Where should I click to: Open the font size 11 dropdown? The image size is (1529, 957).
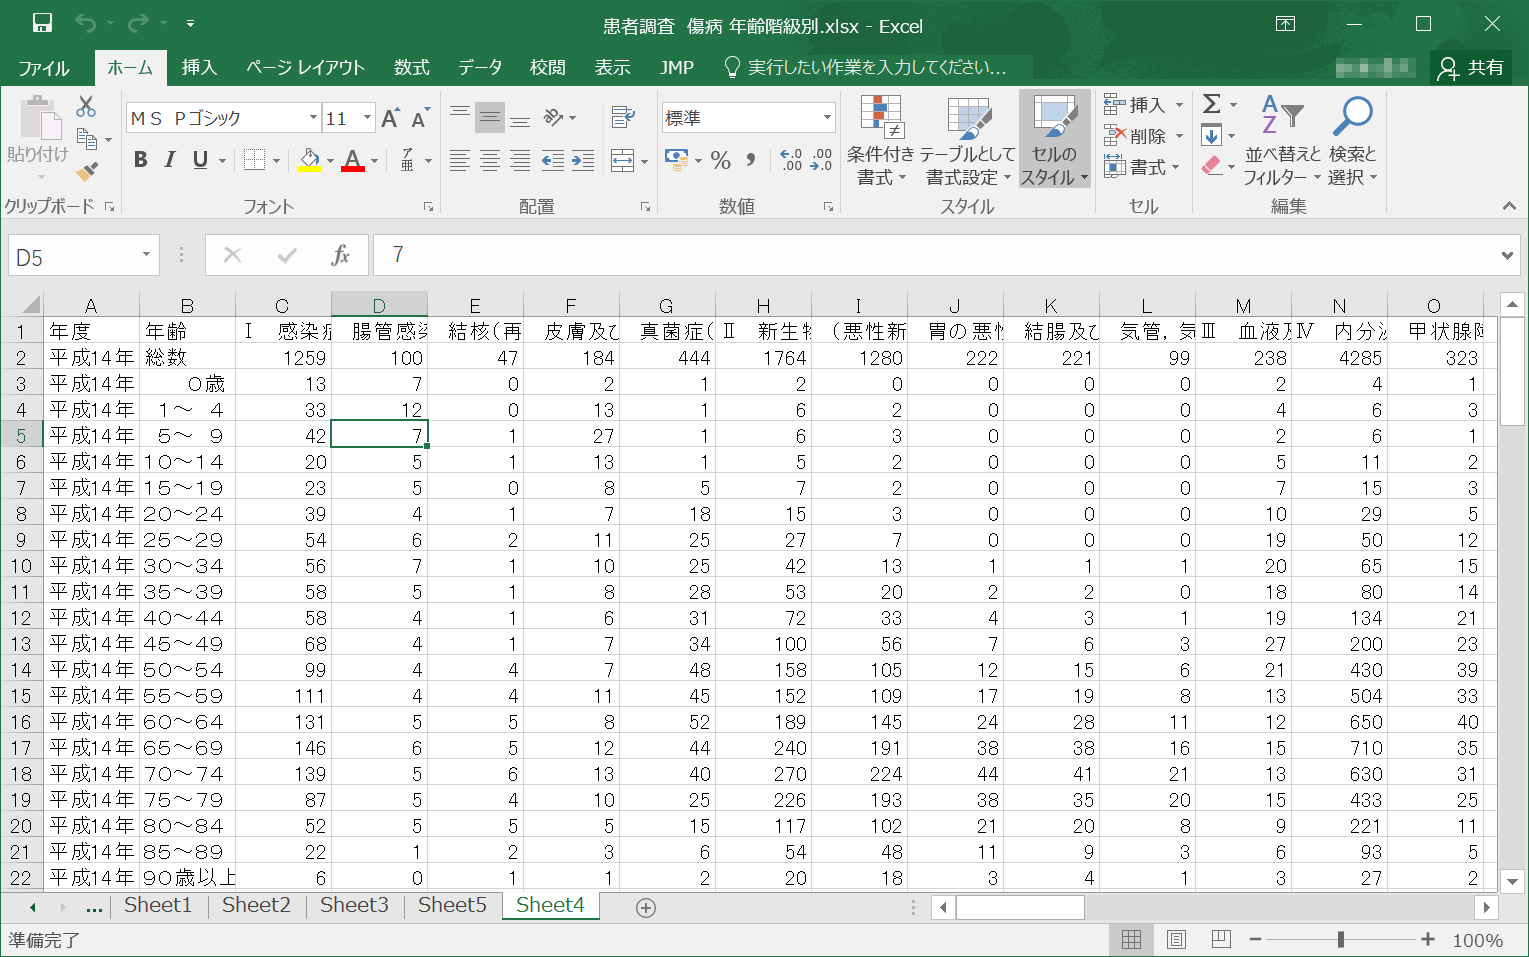(x=367, y=118)
